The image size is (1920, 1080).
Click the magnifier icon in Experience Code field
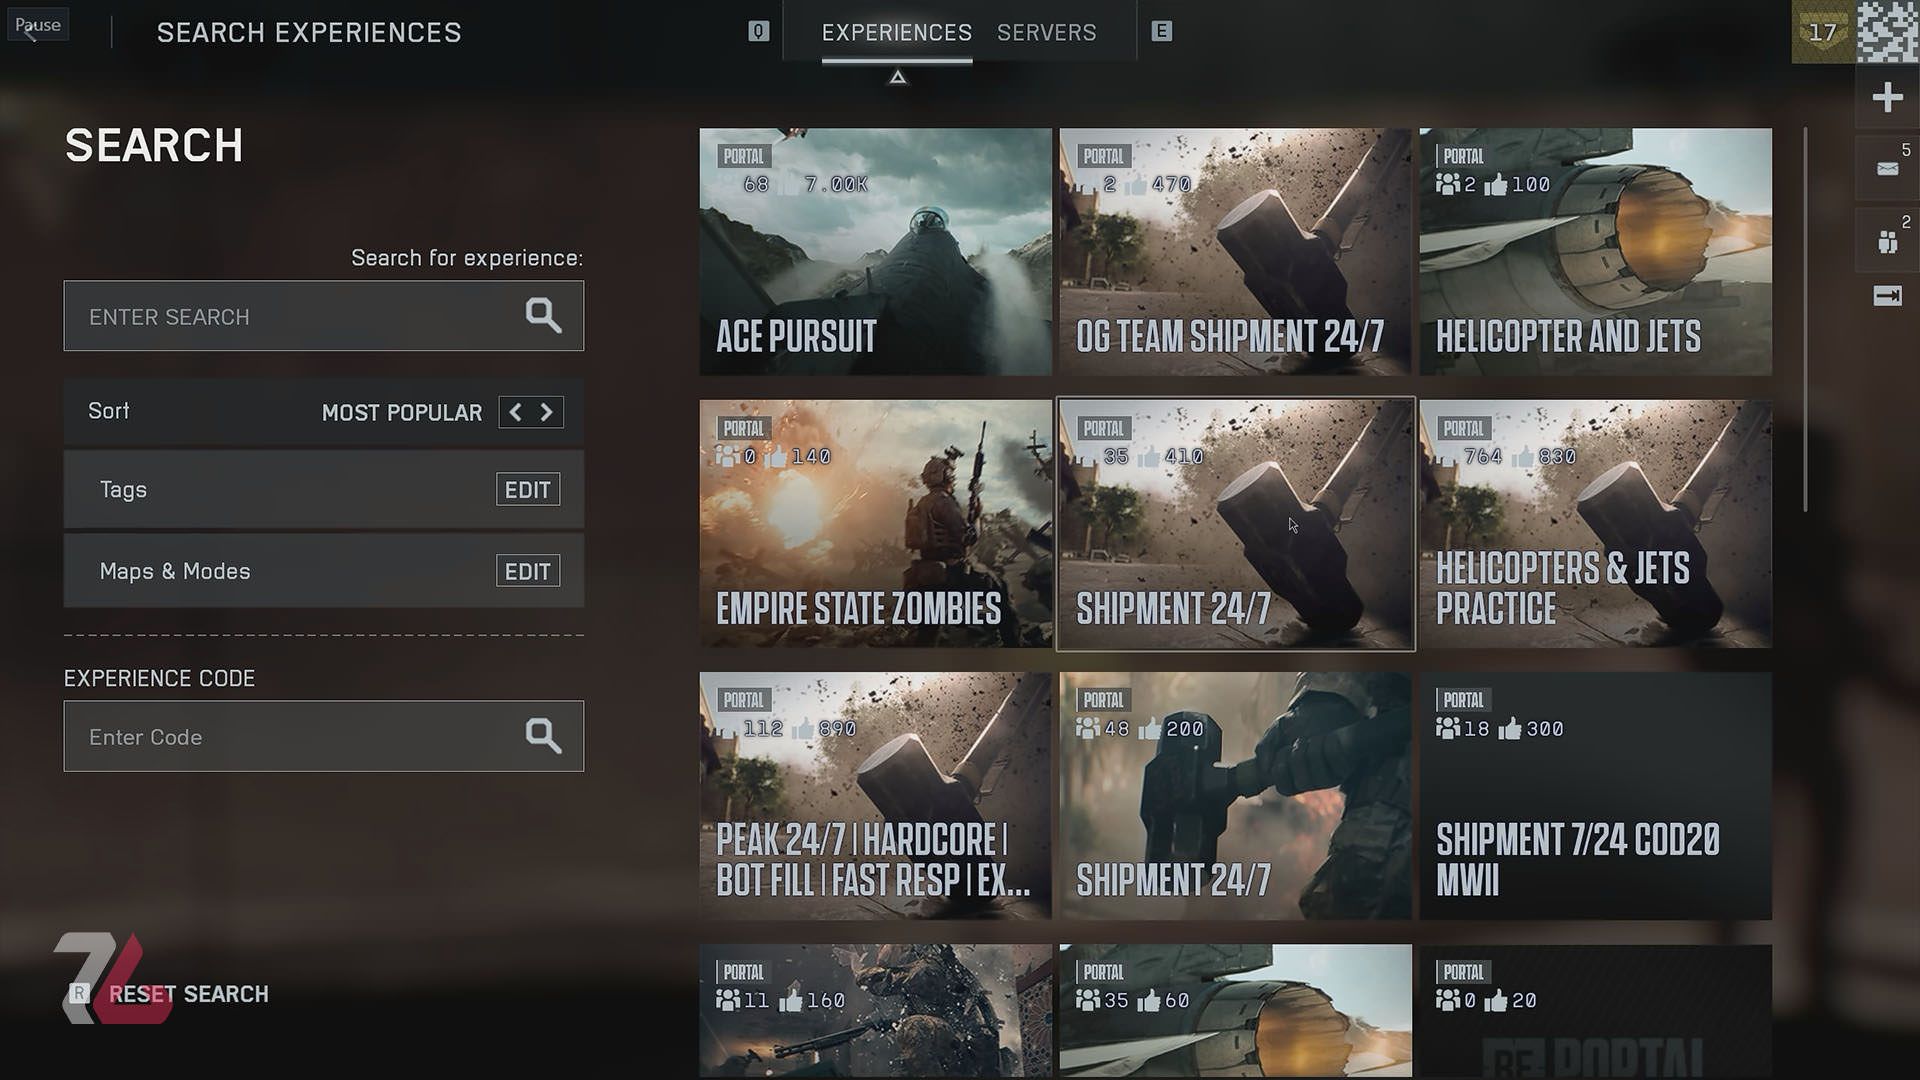point(543,736)
